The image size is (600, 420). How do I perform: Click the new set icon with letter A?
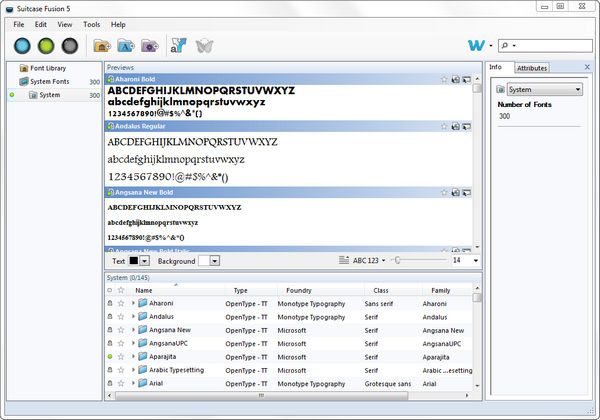click(126, 46)
